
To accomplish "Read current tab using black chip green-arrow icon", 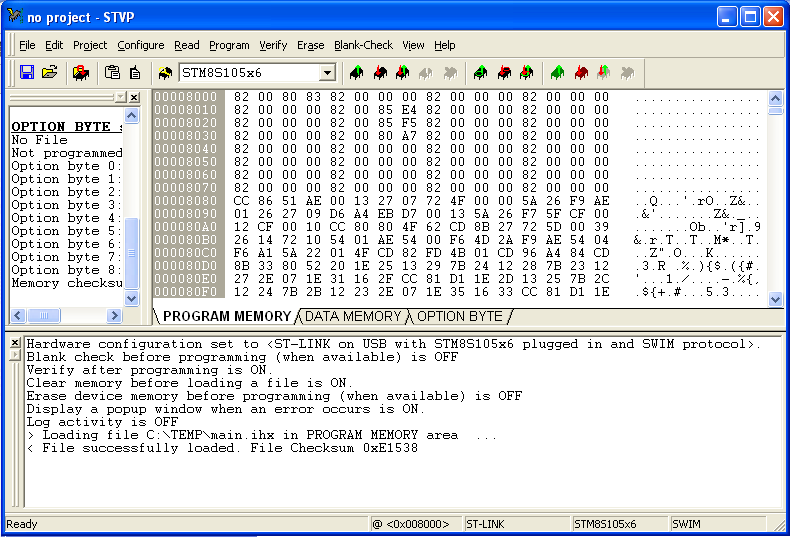I will (x=356, y=73).
